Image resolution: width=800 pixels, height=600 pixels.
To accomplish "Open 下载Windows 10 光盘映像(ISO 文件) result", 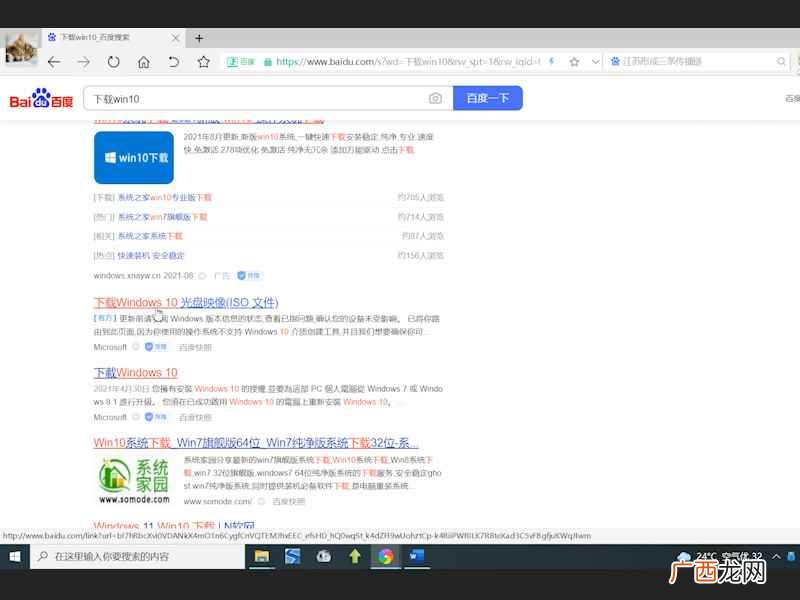I will coord(186,303).
